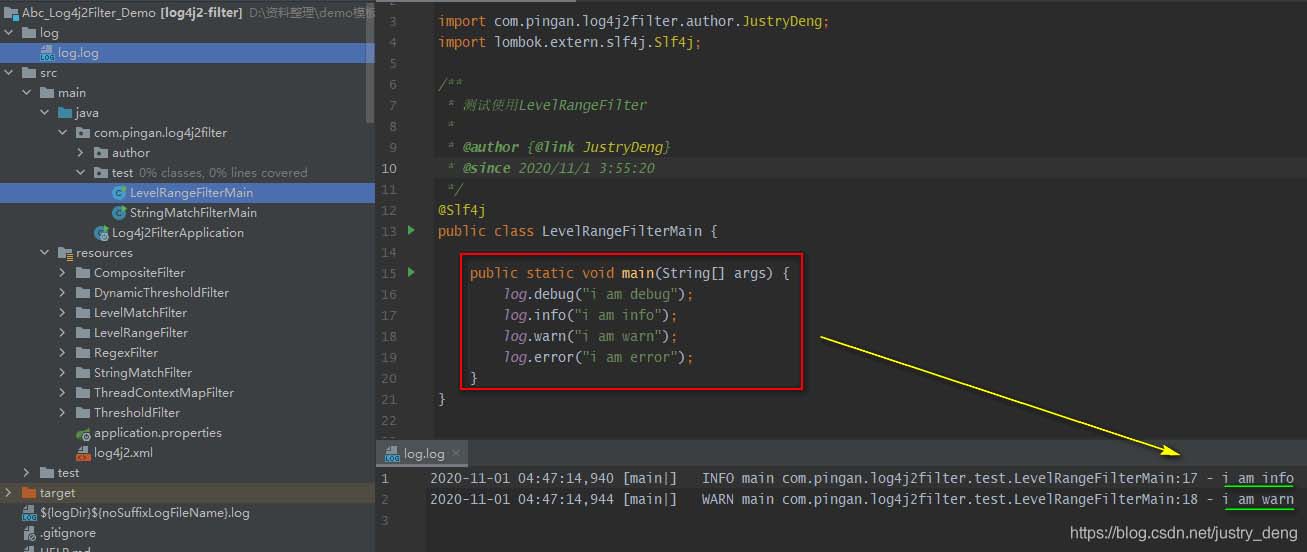Screen dimensions: 1307x552
Task: Close the log.log editor tab
Action: (455, 454)
